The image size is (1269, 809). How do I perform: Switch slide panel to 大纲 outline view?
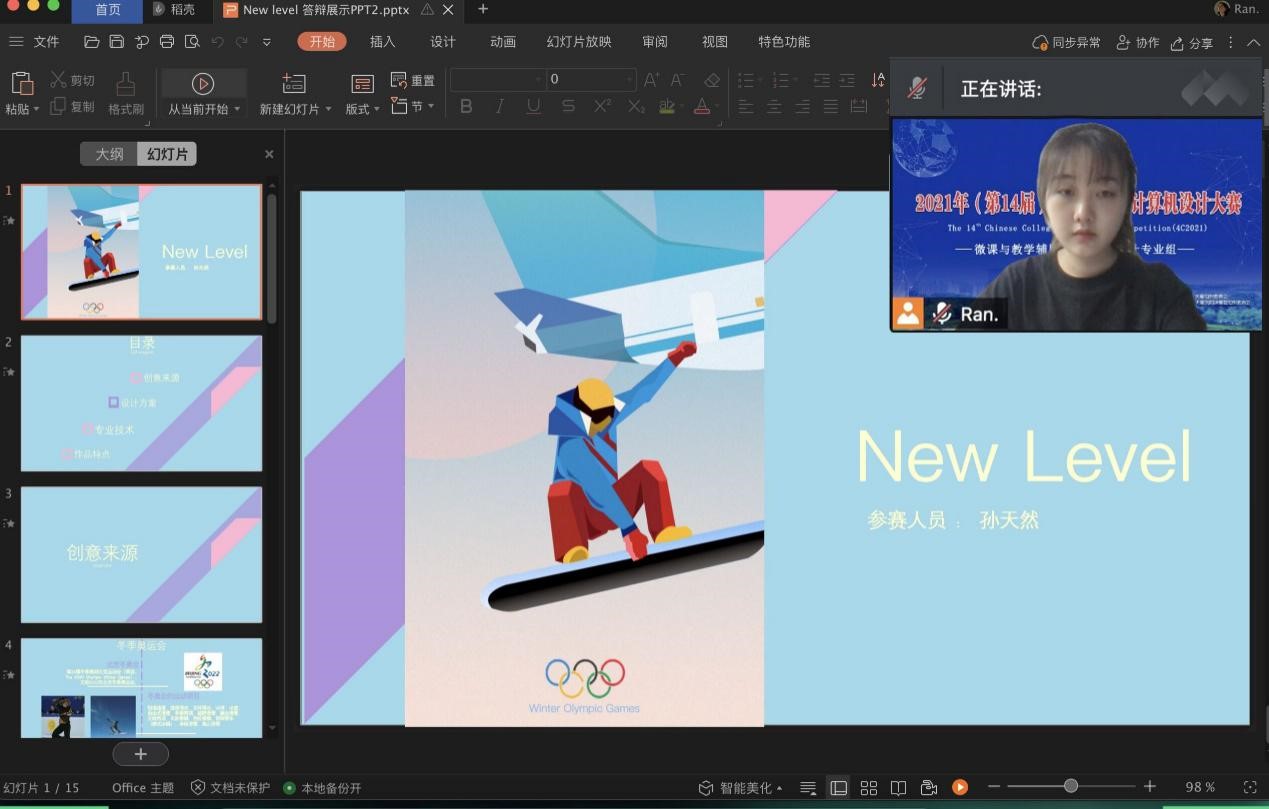click(x=109, y=154)
